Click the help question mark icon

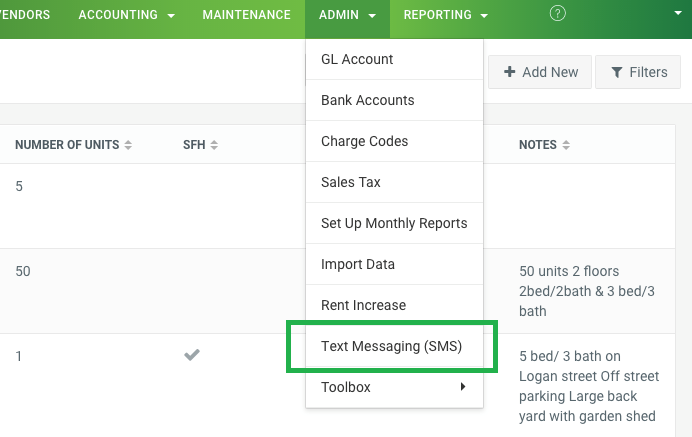tap(558, 14)
